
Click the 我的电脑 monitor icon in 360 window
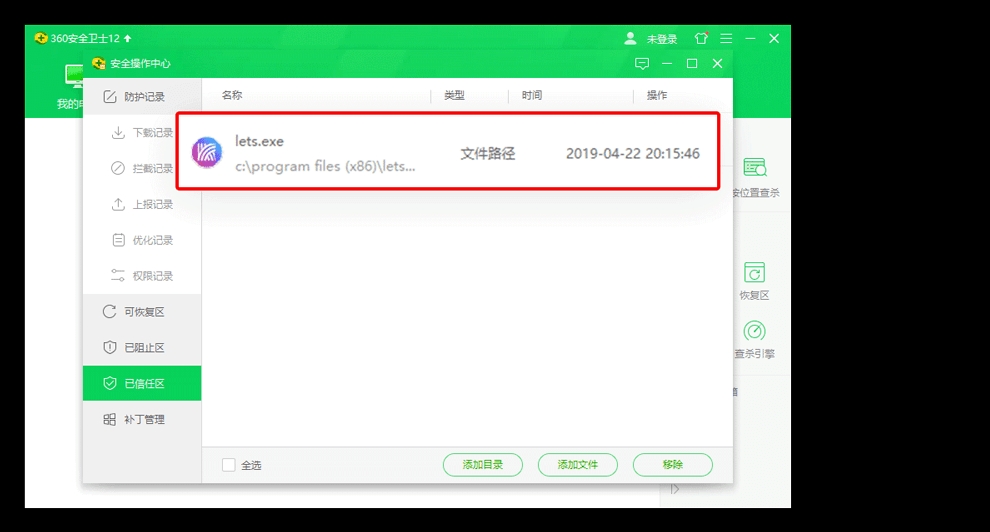75,76
